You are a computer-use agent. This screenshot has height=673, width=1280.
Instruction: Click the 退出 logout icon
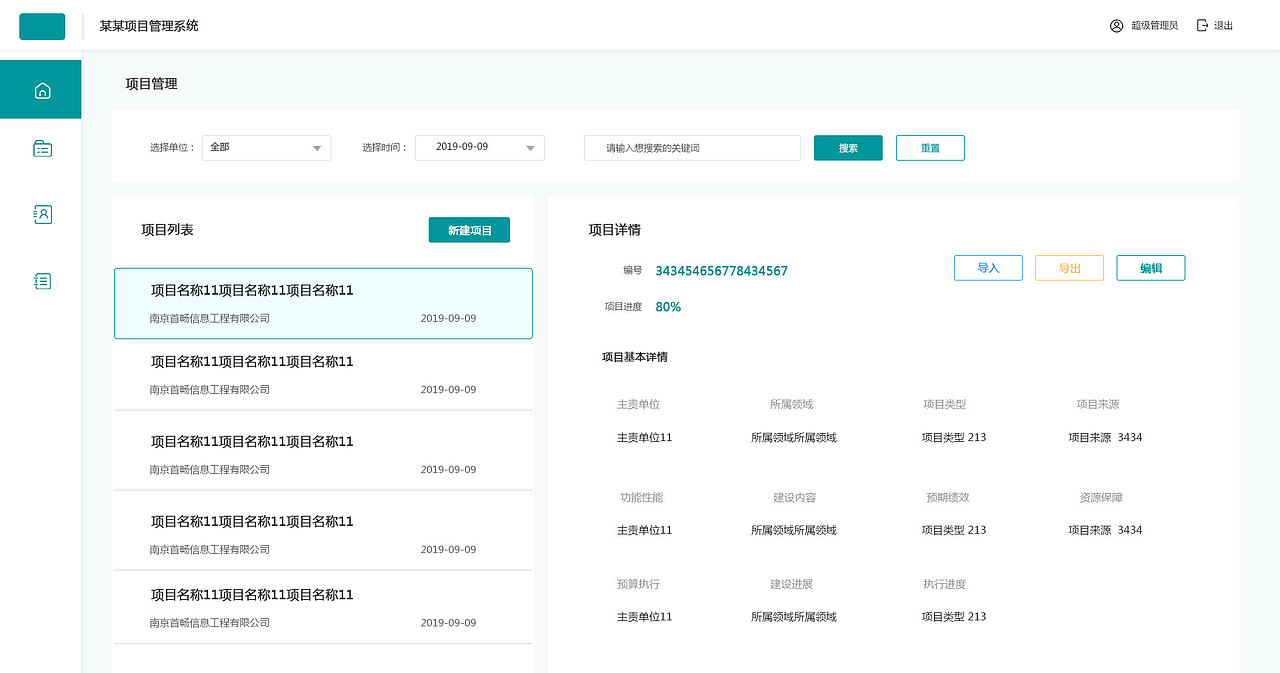pos(1201,25)
